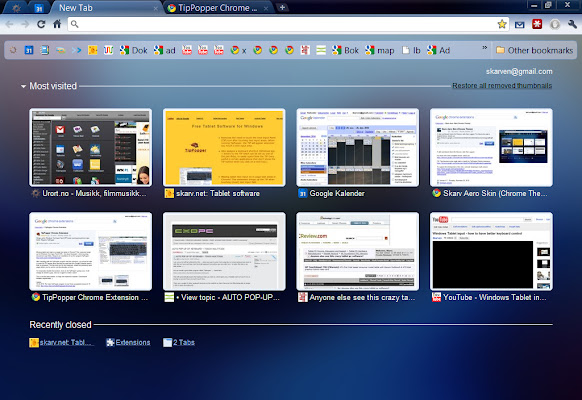Screen dimensions: 582x400
Task: Open the white 'W' zigzag bookmark icon
Action: [x=108, y=50]
